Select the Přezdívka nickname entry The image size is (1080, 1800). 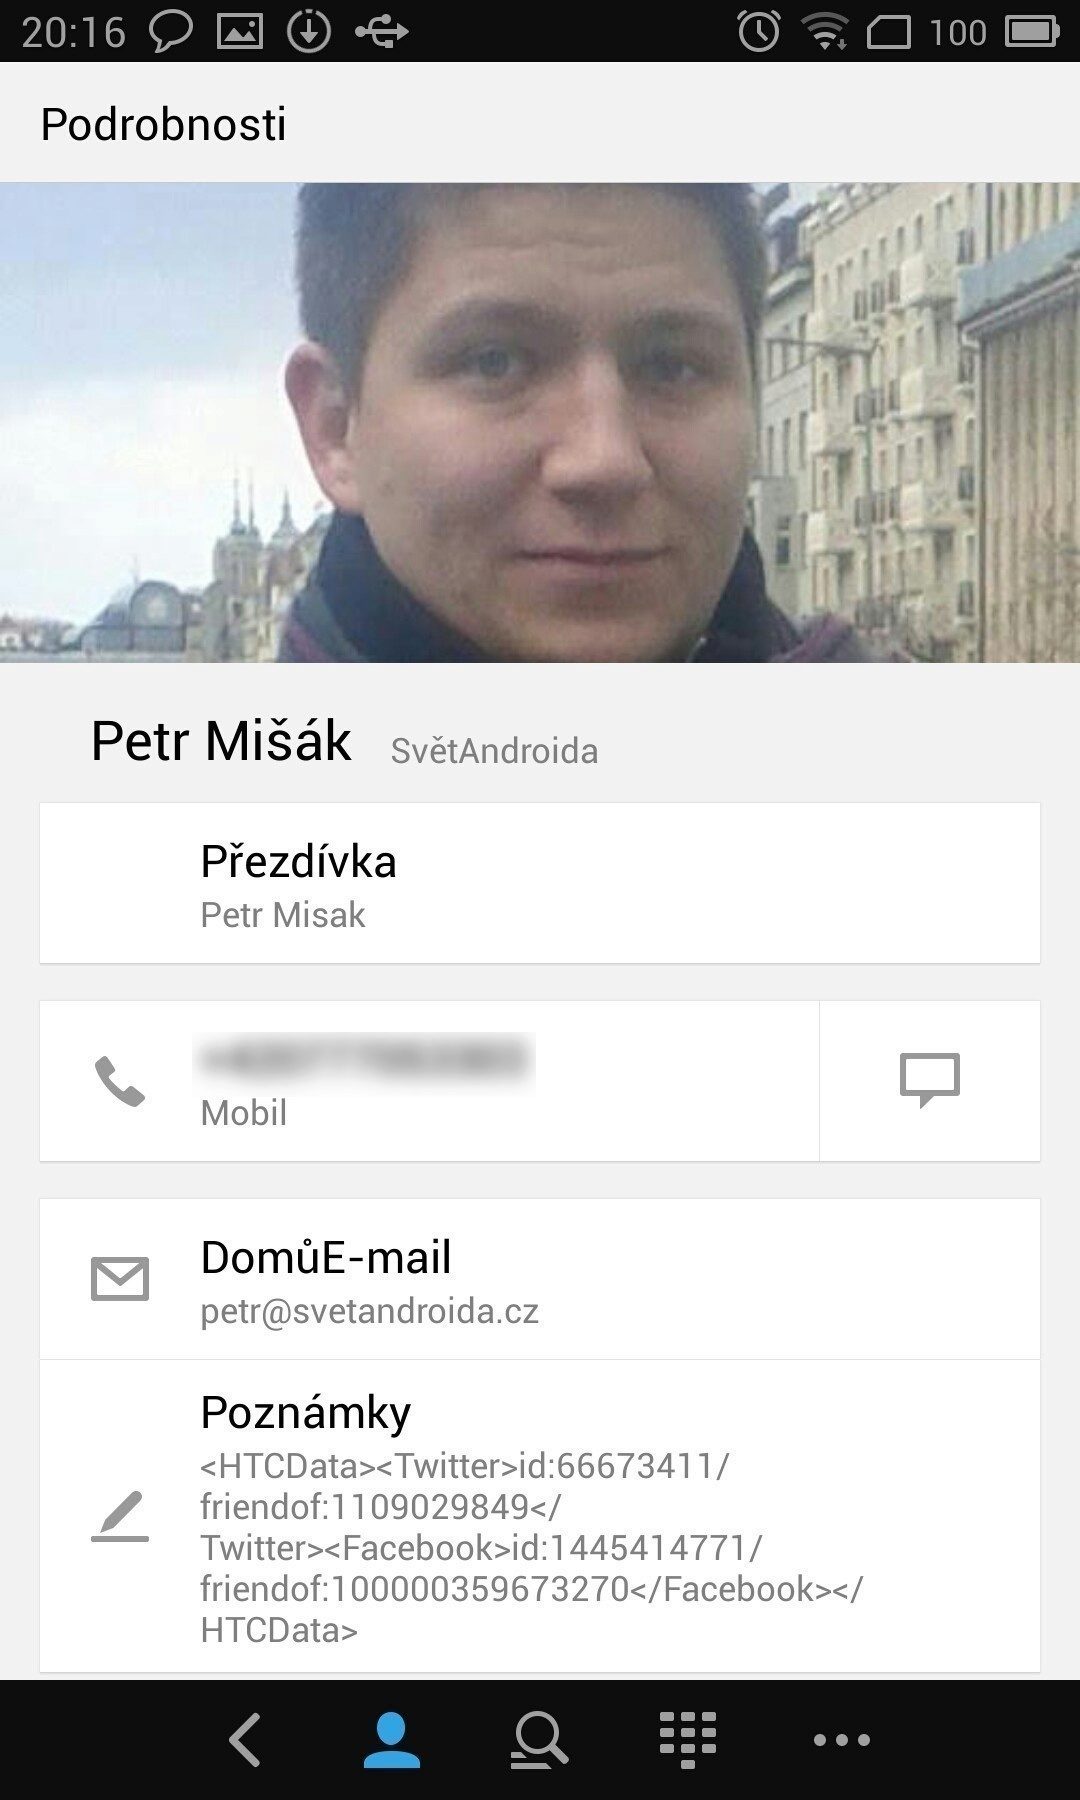(540, 883)
